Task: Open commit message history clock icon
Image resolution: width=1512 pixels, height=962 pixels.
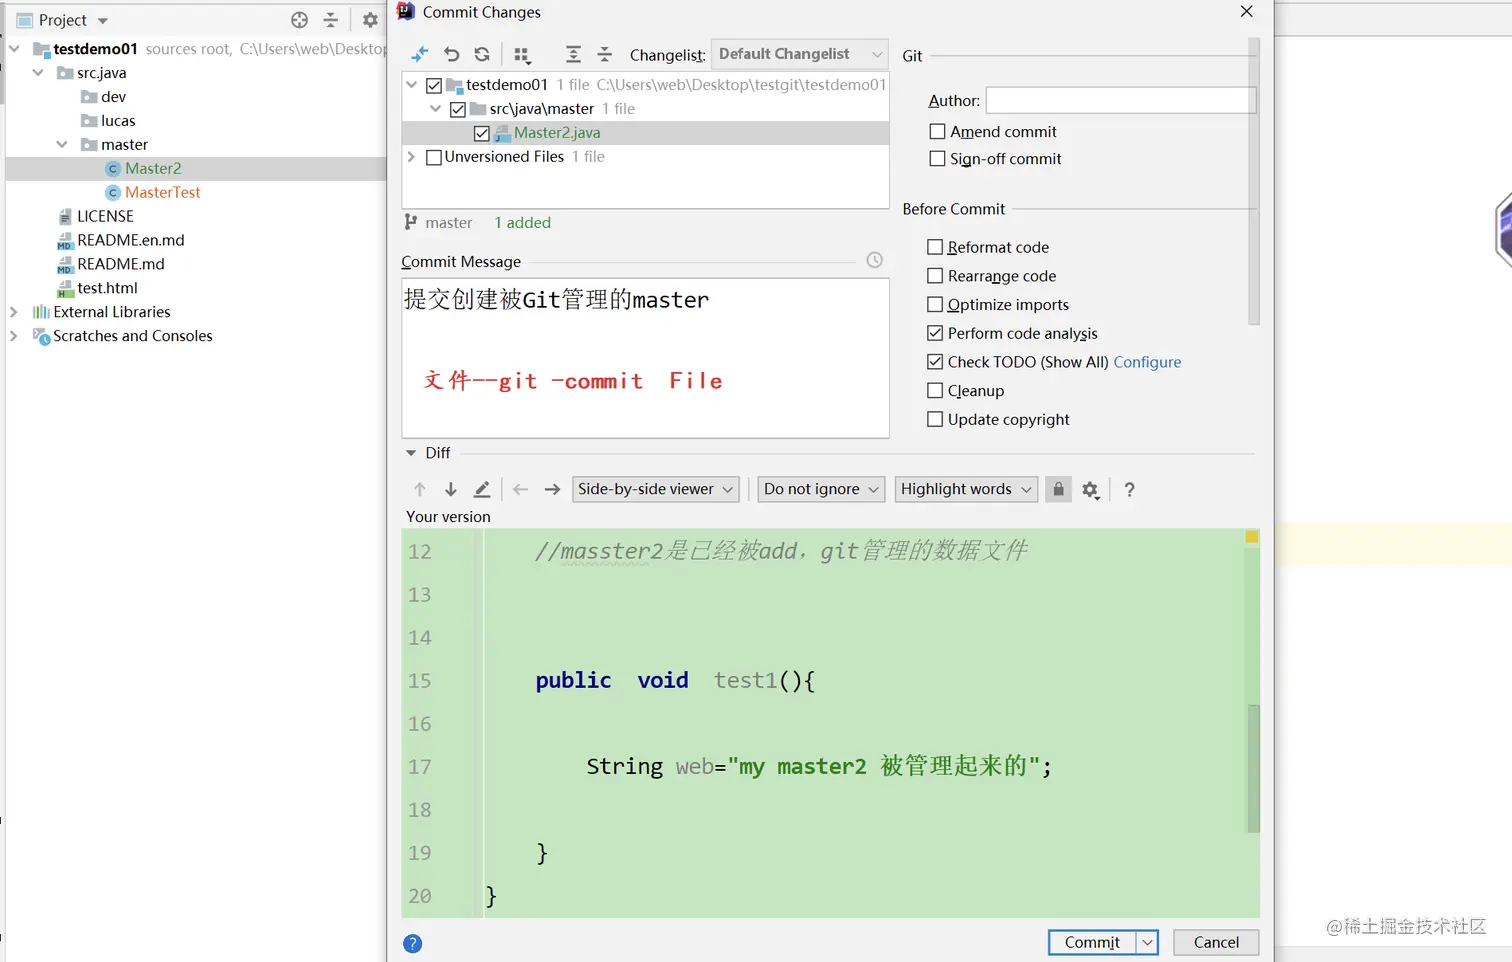Action: pos(874,260)
